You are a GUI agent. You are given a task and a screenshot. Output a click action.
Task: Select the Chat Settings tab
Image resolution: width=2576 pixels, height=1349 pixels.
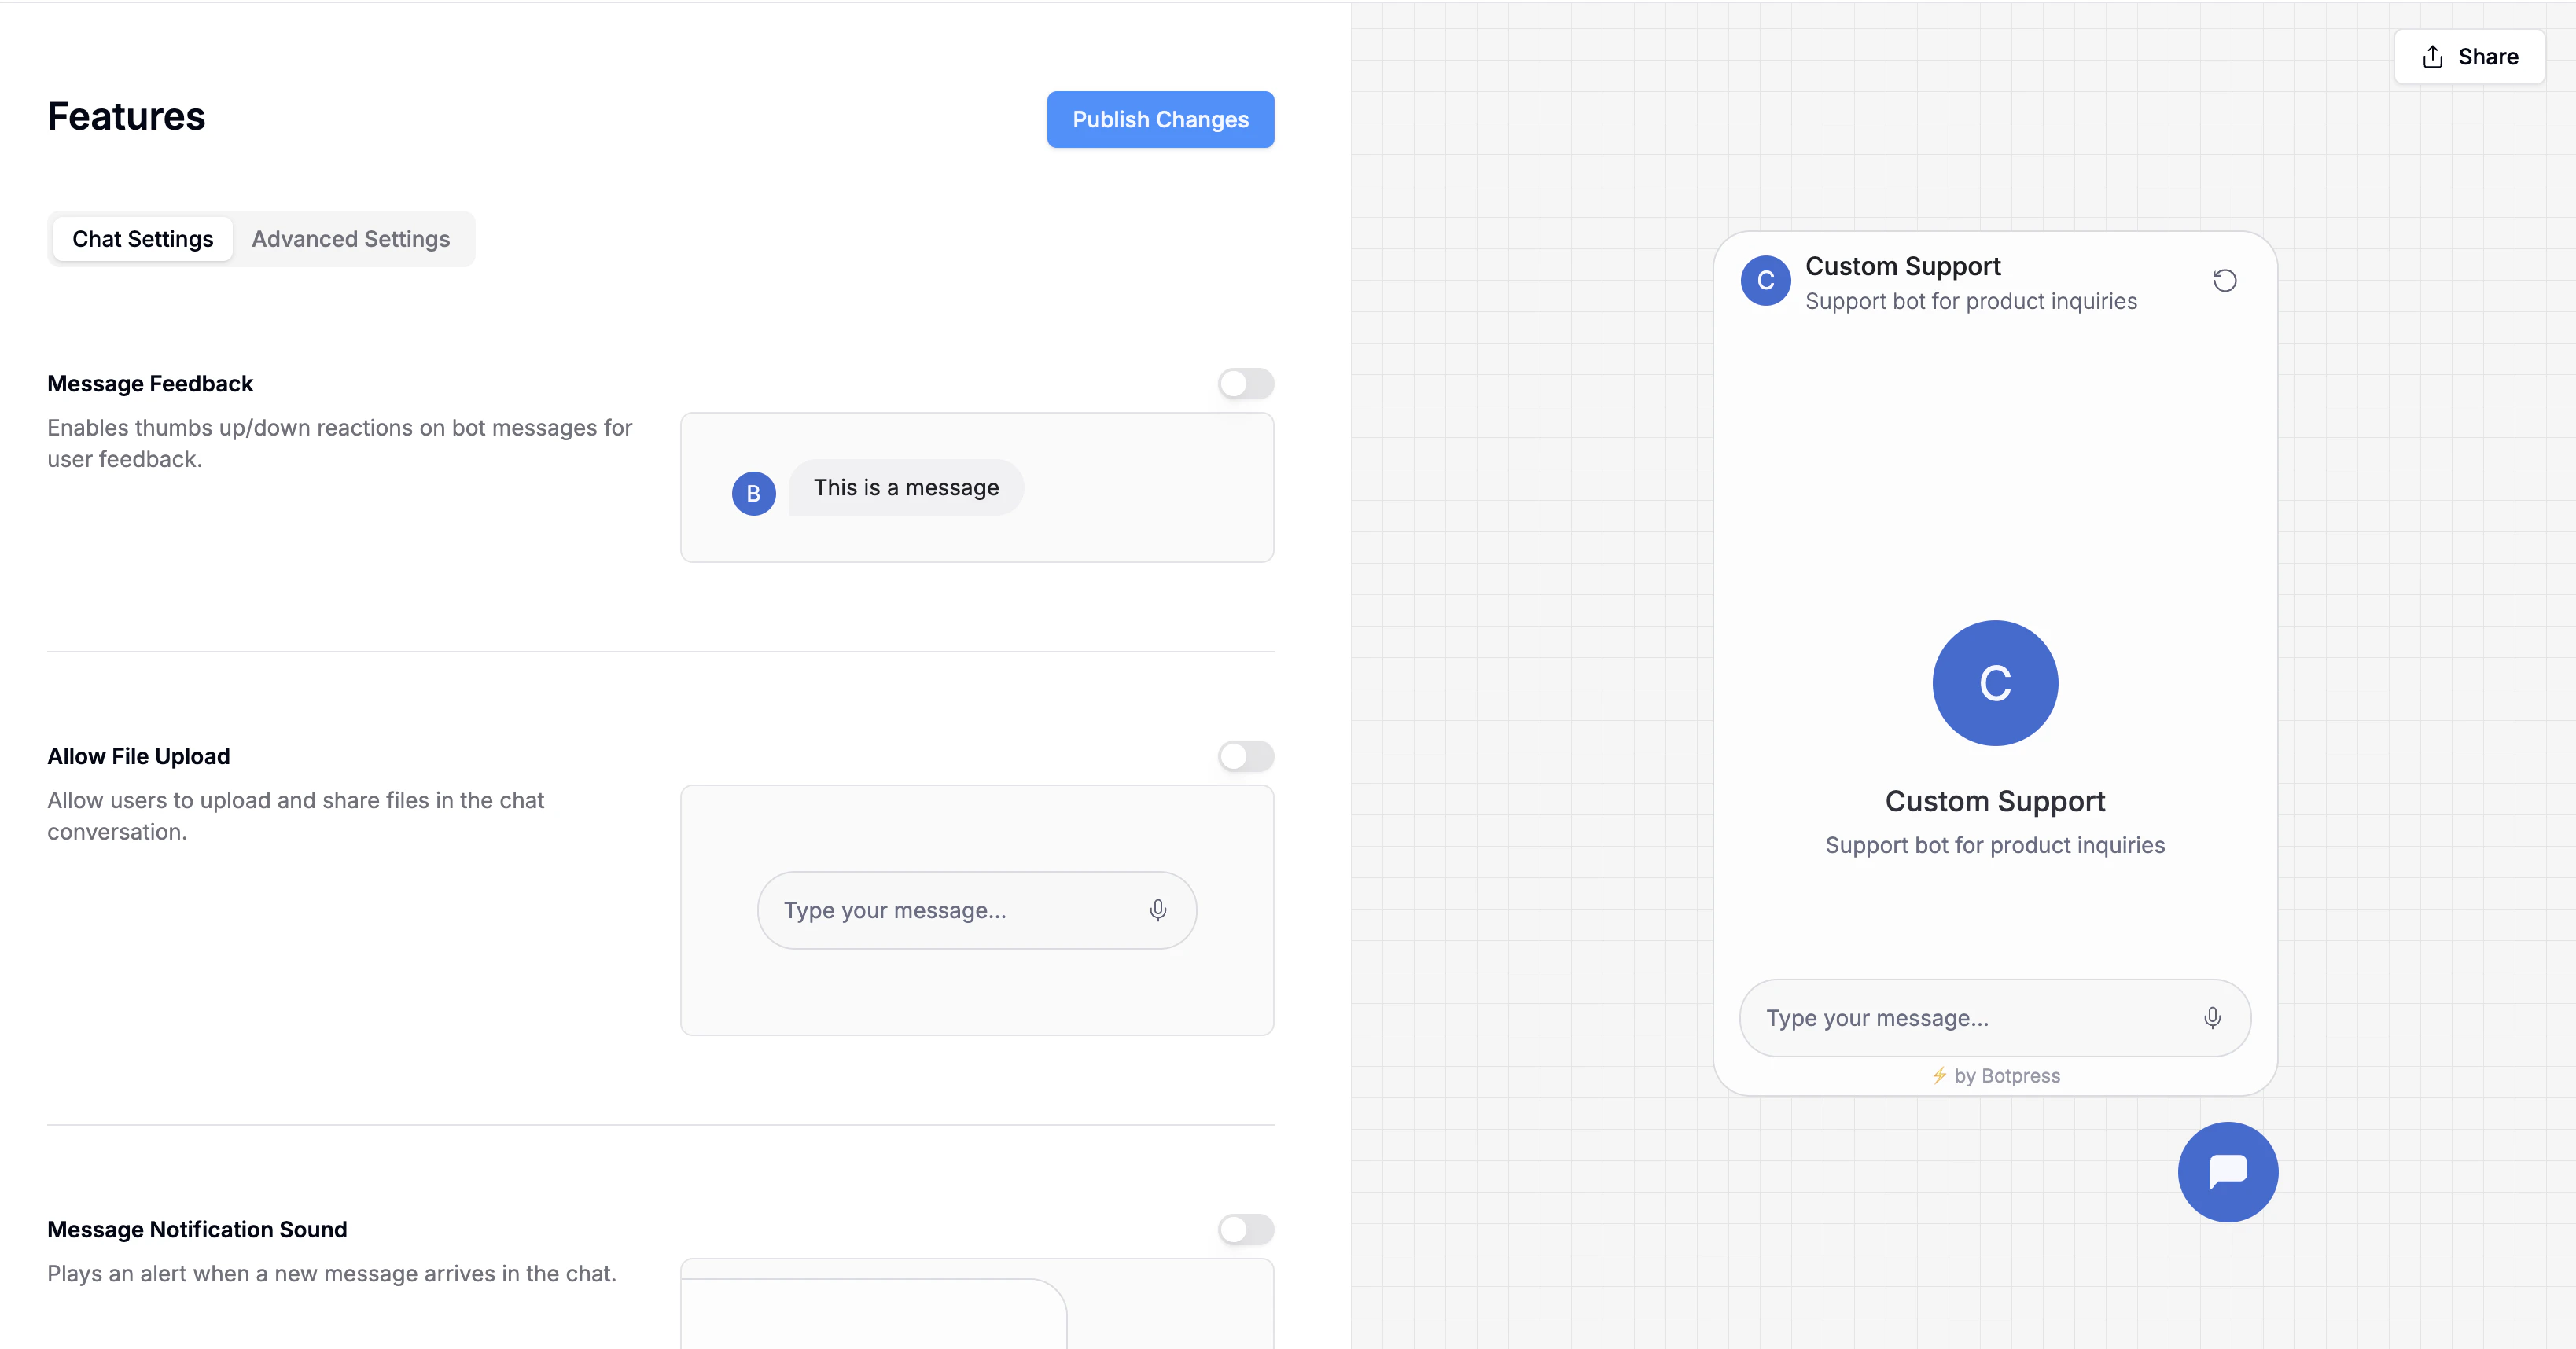pyautogui.click(x=143, y=239)
